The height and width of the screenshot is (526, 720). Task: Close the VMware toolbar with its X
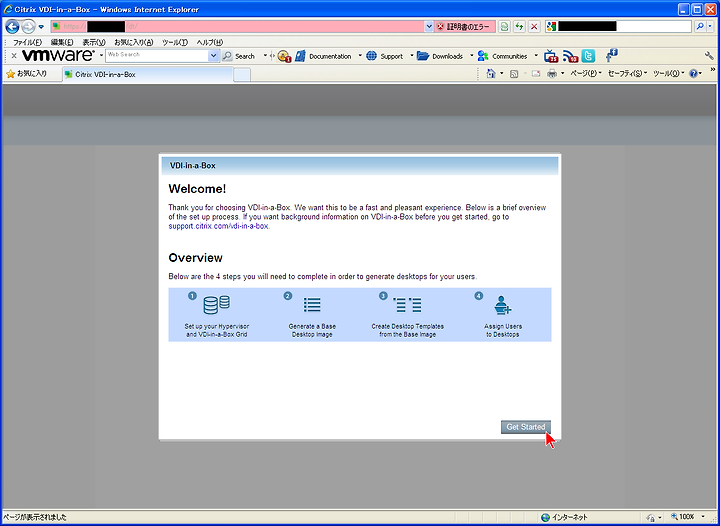pyautogui.click(x=14, y=56)
